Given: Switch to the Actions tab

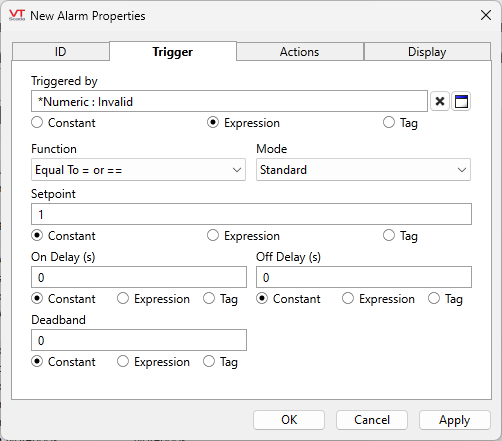Looking at the screenshot, I should [x=300, y=52].
